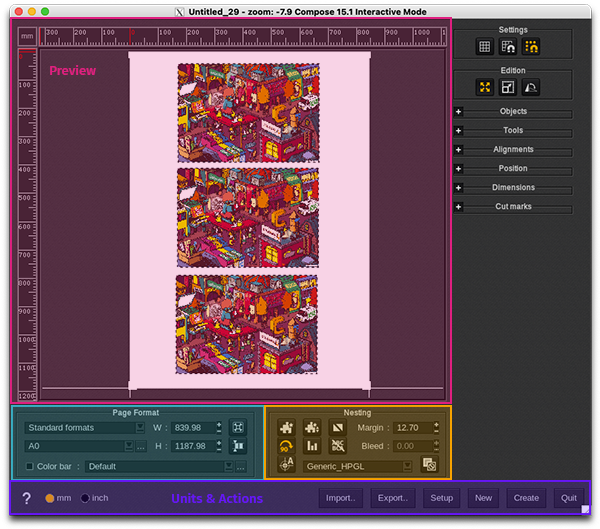Click the second puzzle-piece nesting icon

[x=312, y=427]
